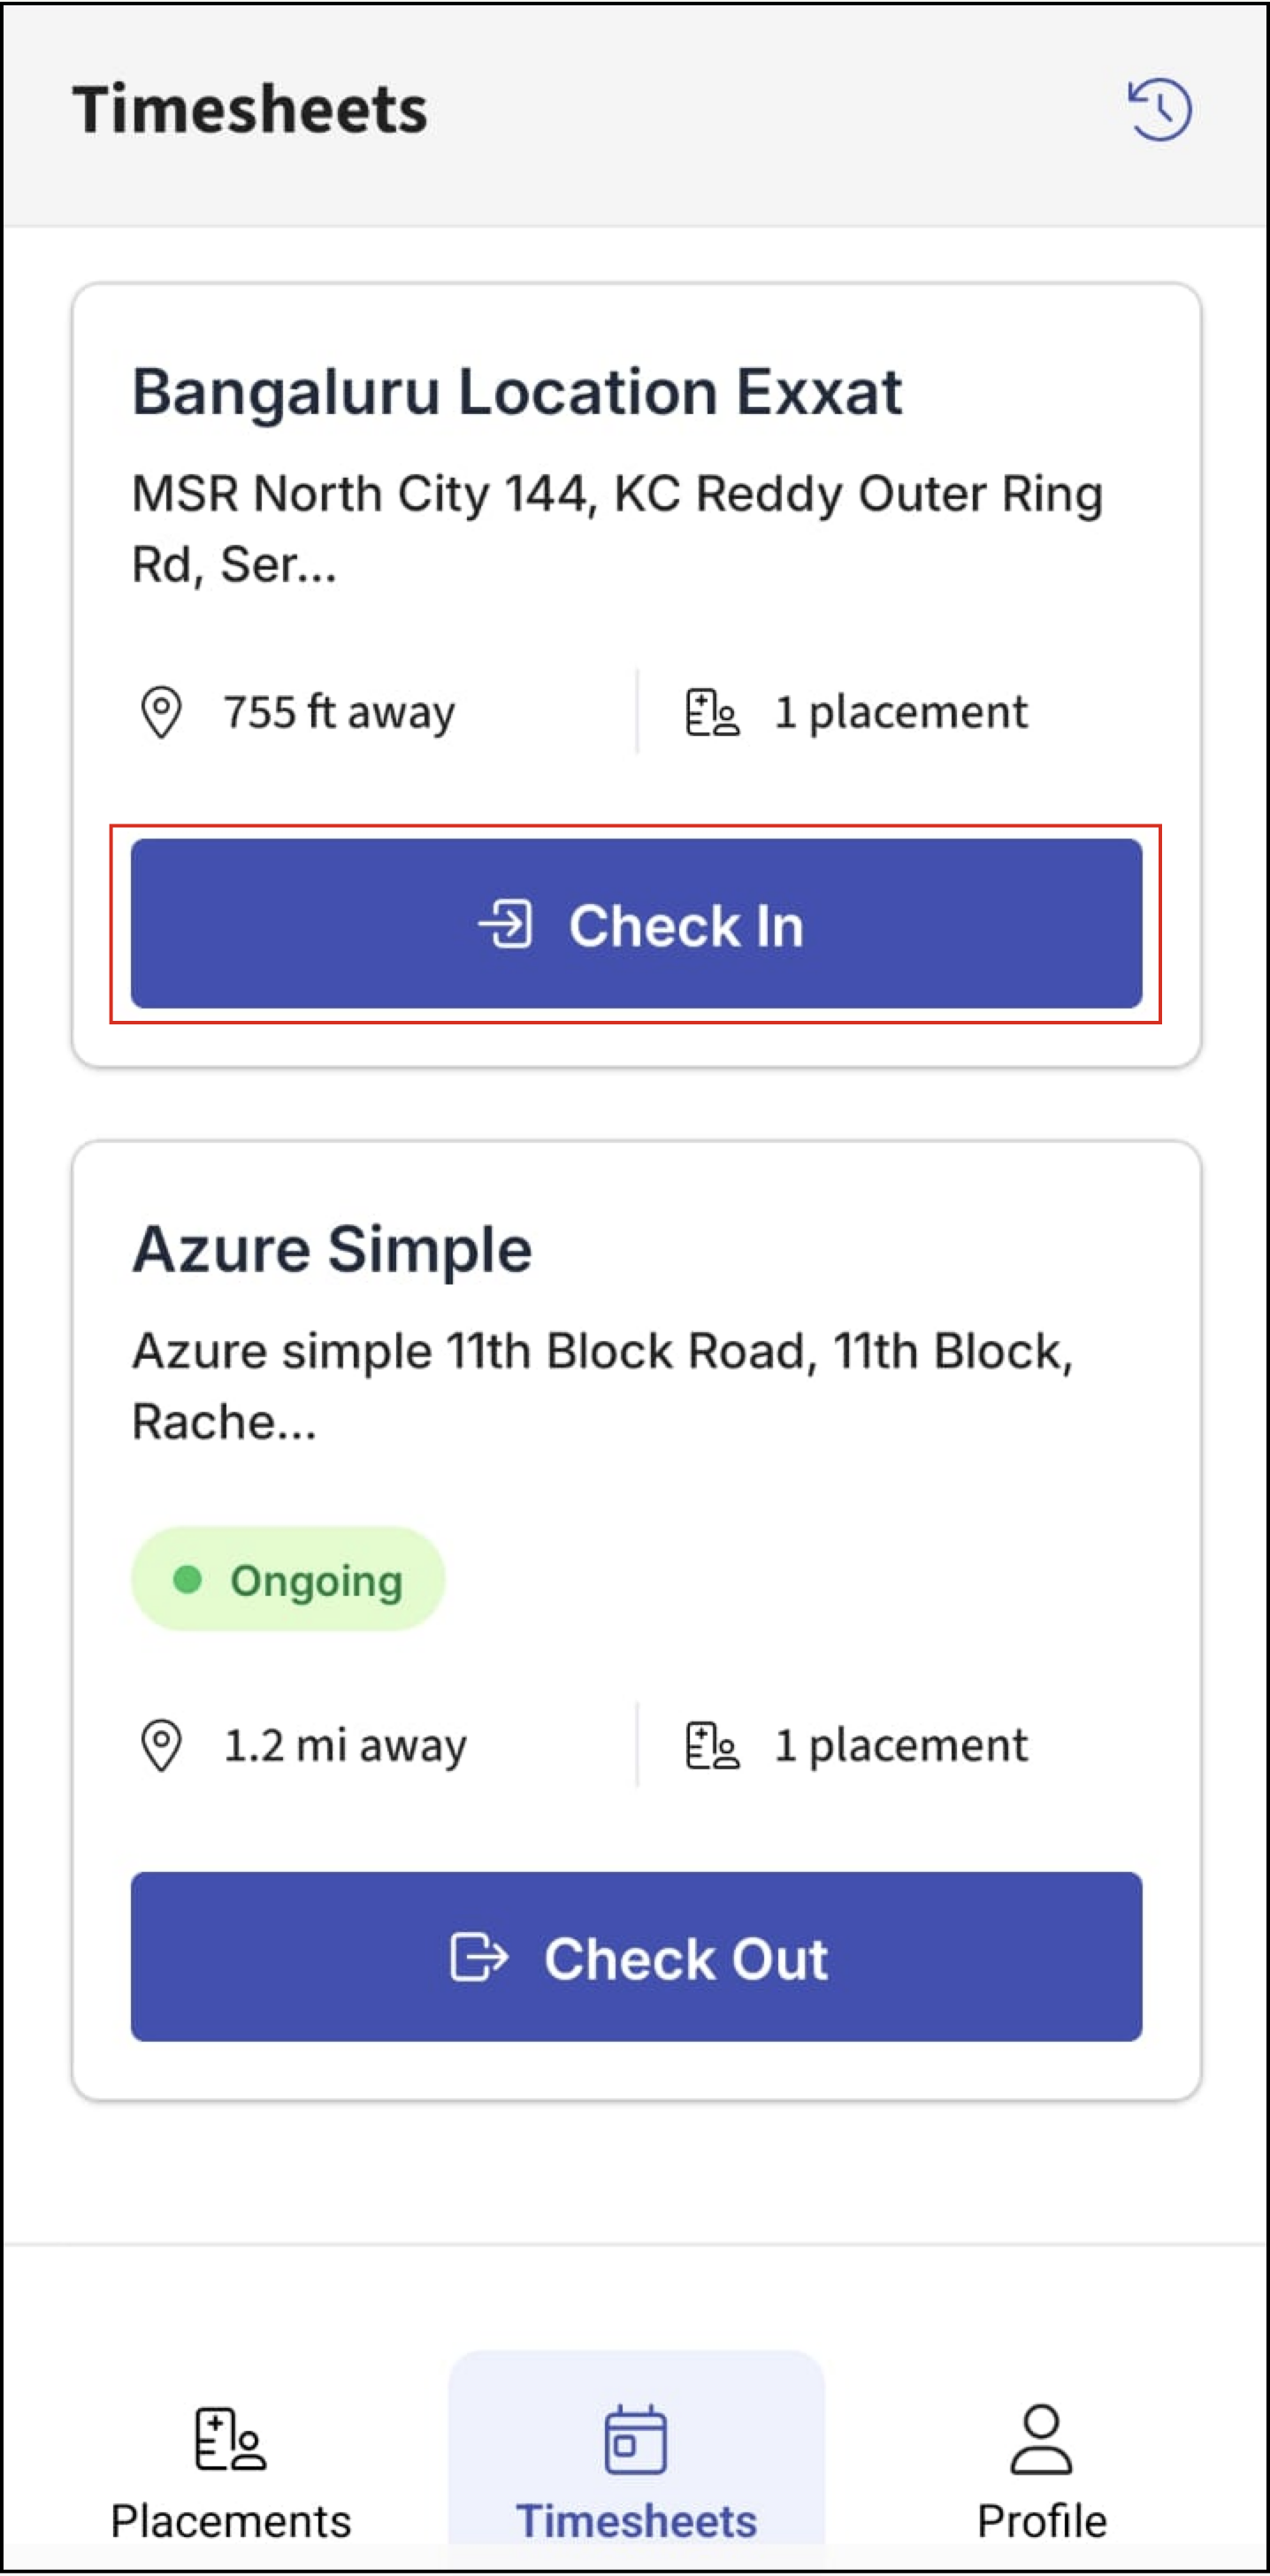Open the Bangaluru Location Exxat card title

[x=517, y=391]
